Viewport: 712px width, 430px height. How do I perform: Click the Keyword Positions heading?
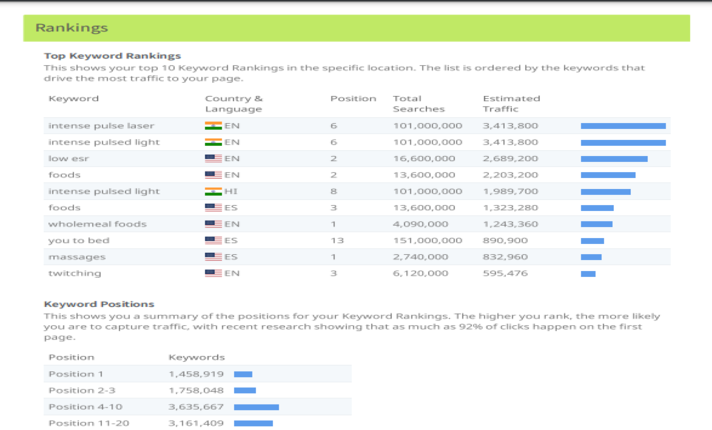pos(99,303)
